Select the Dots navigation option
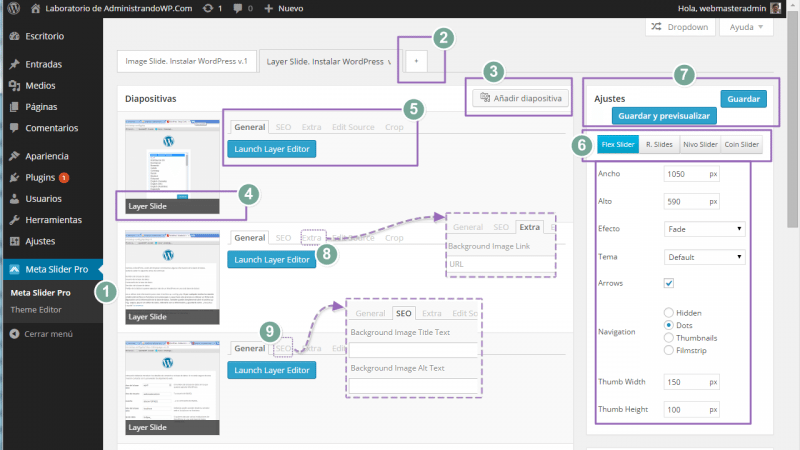800x450 pixels. pyautogui.click(x=668, y=325)
